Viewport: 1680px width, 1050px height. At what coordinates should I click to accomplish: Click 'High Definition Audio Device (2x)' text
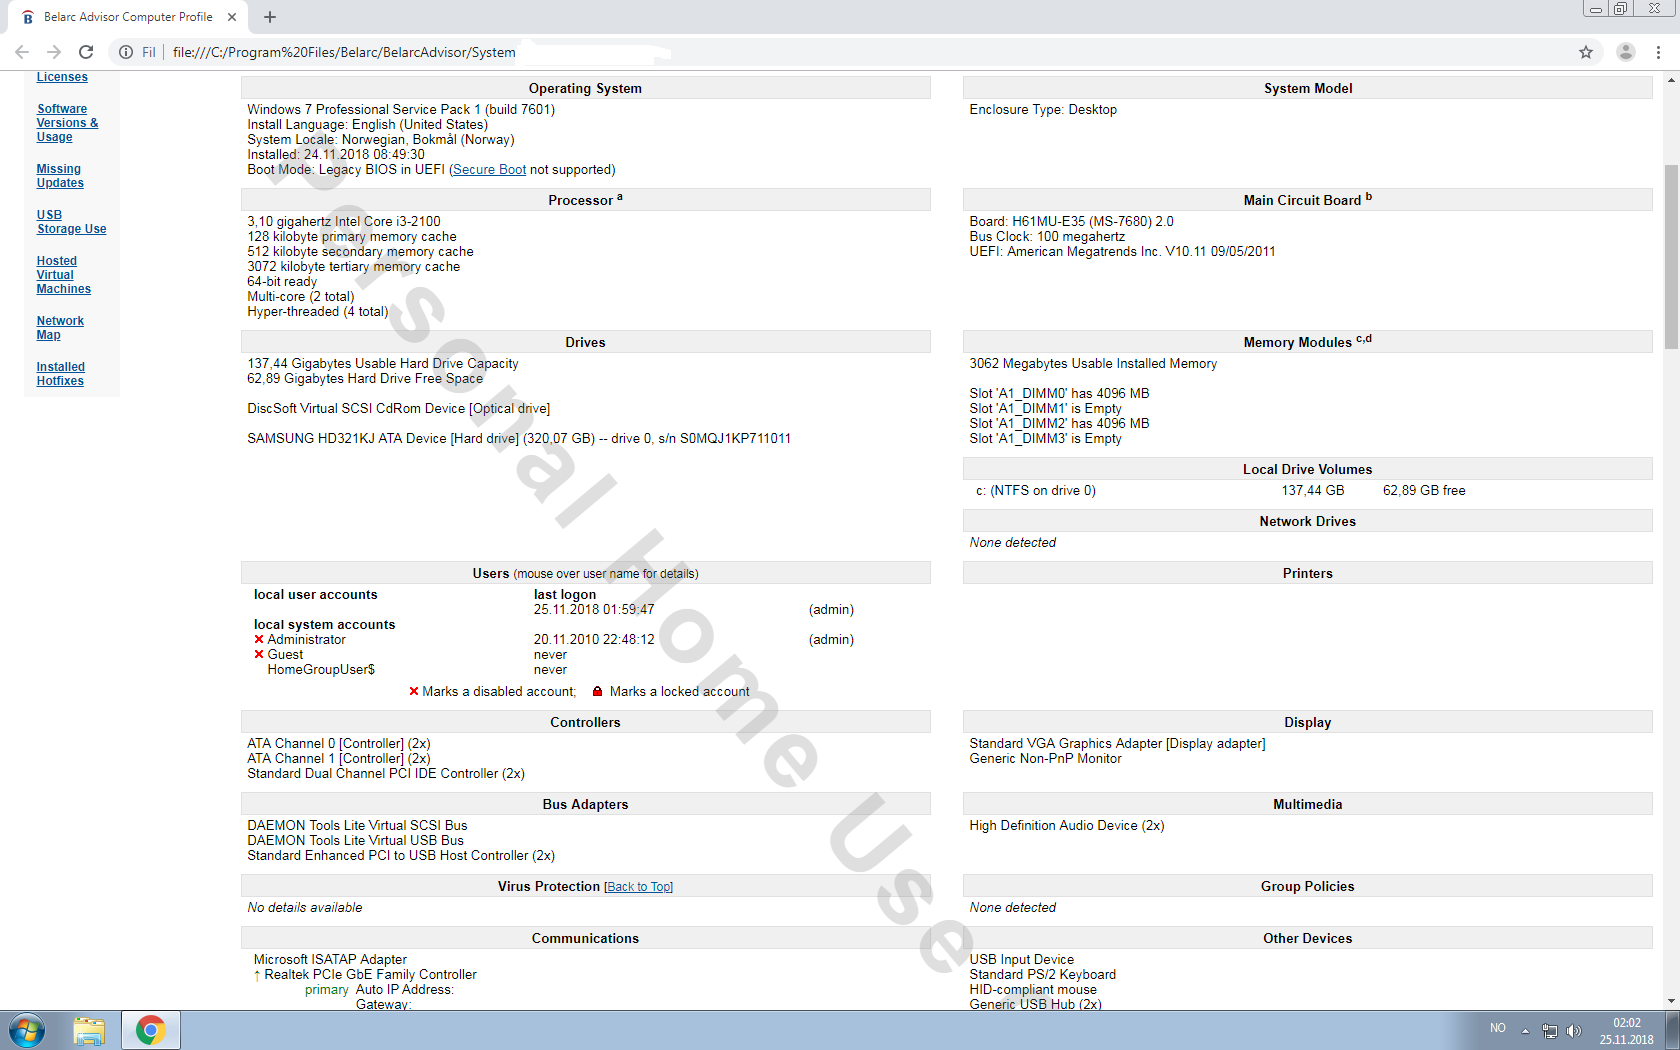pyautogui.click(x=1066, y=826)
